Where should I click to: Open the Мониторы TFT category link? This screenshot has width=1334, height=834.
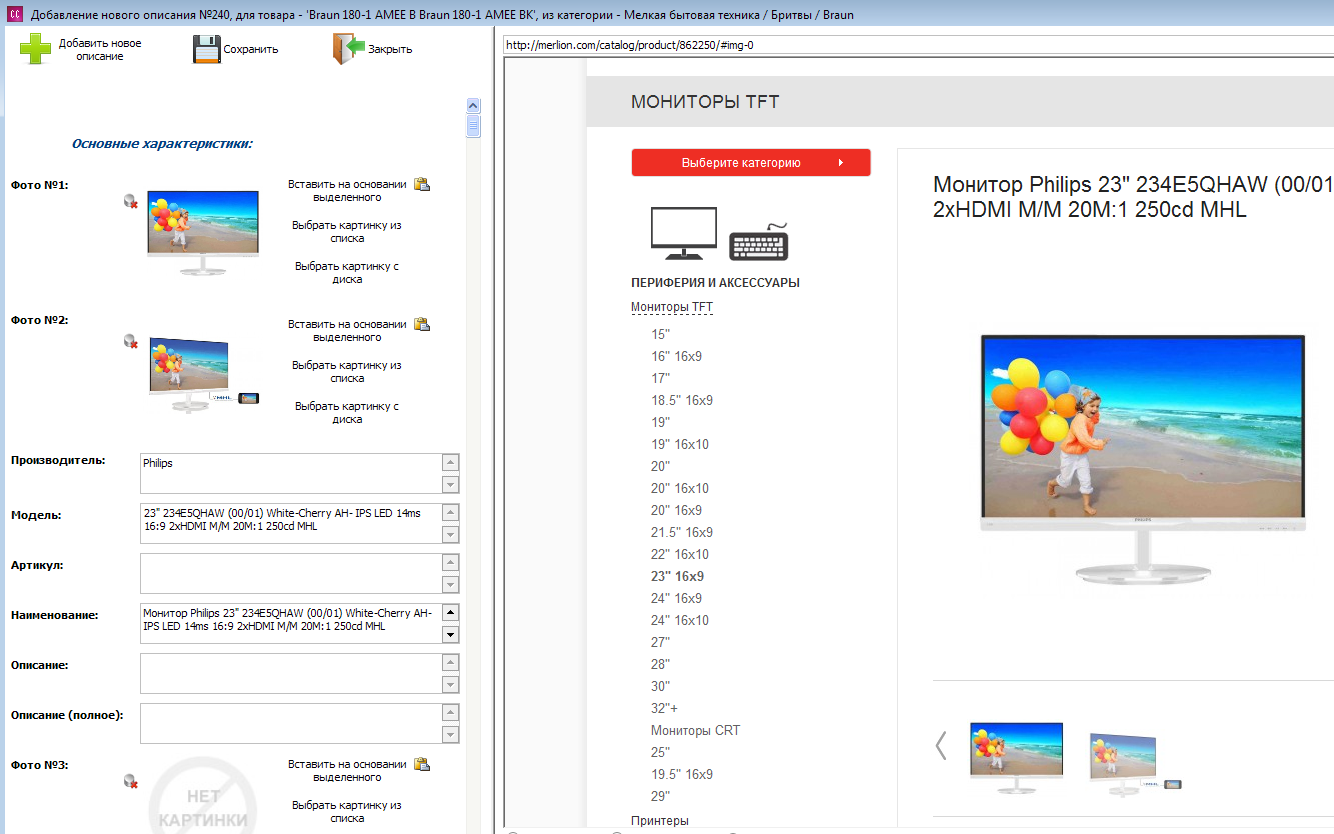(x=672, y=307)
